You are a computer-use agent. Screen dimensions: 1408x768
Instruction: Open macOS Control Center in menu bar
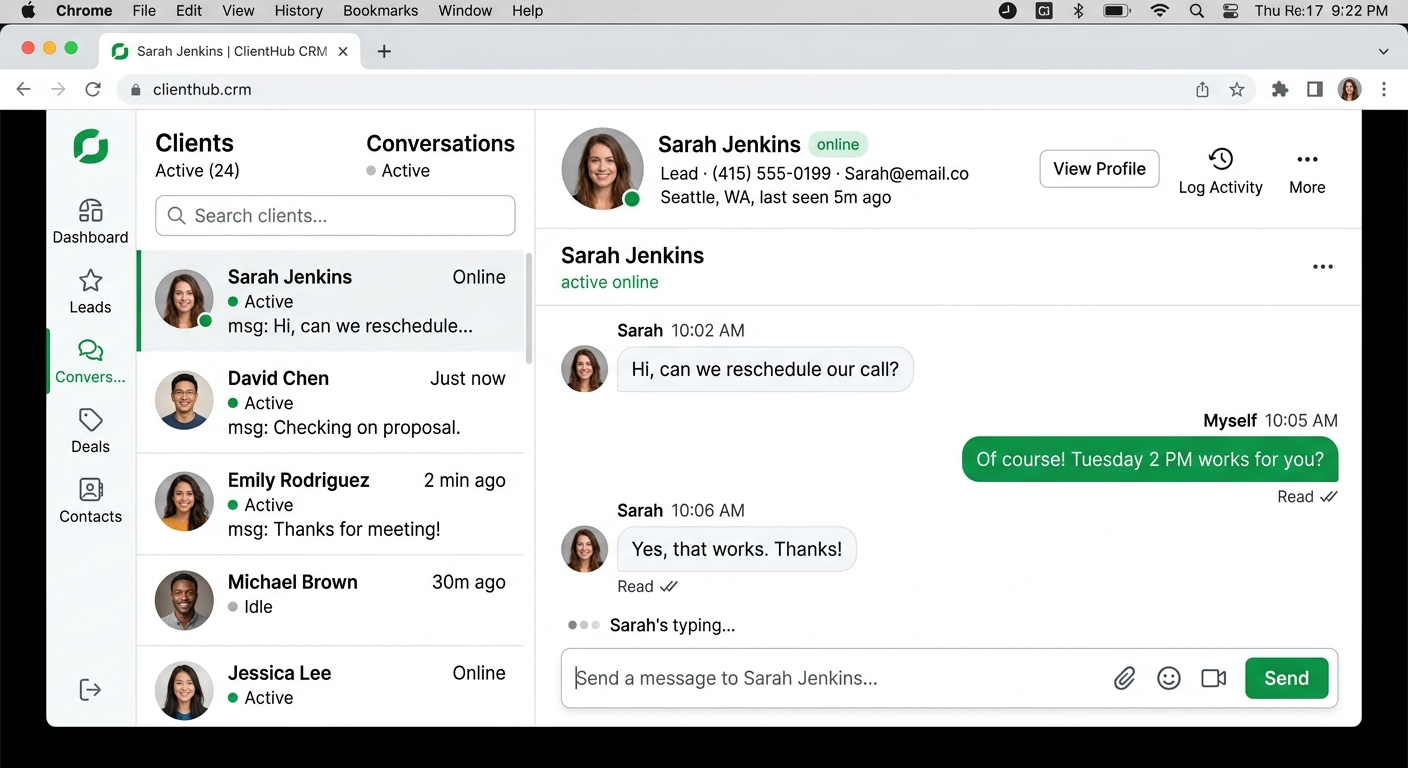click(x=1231, y=11)
